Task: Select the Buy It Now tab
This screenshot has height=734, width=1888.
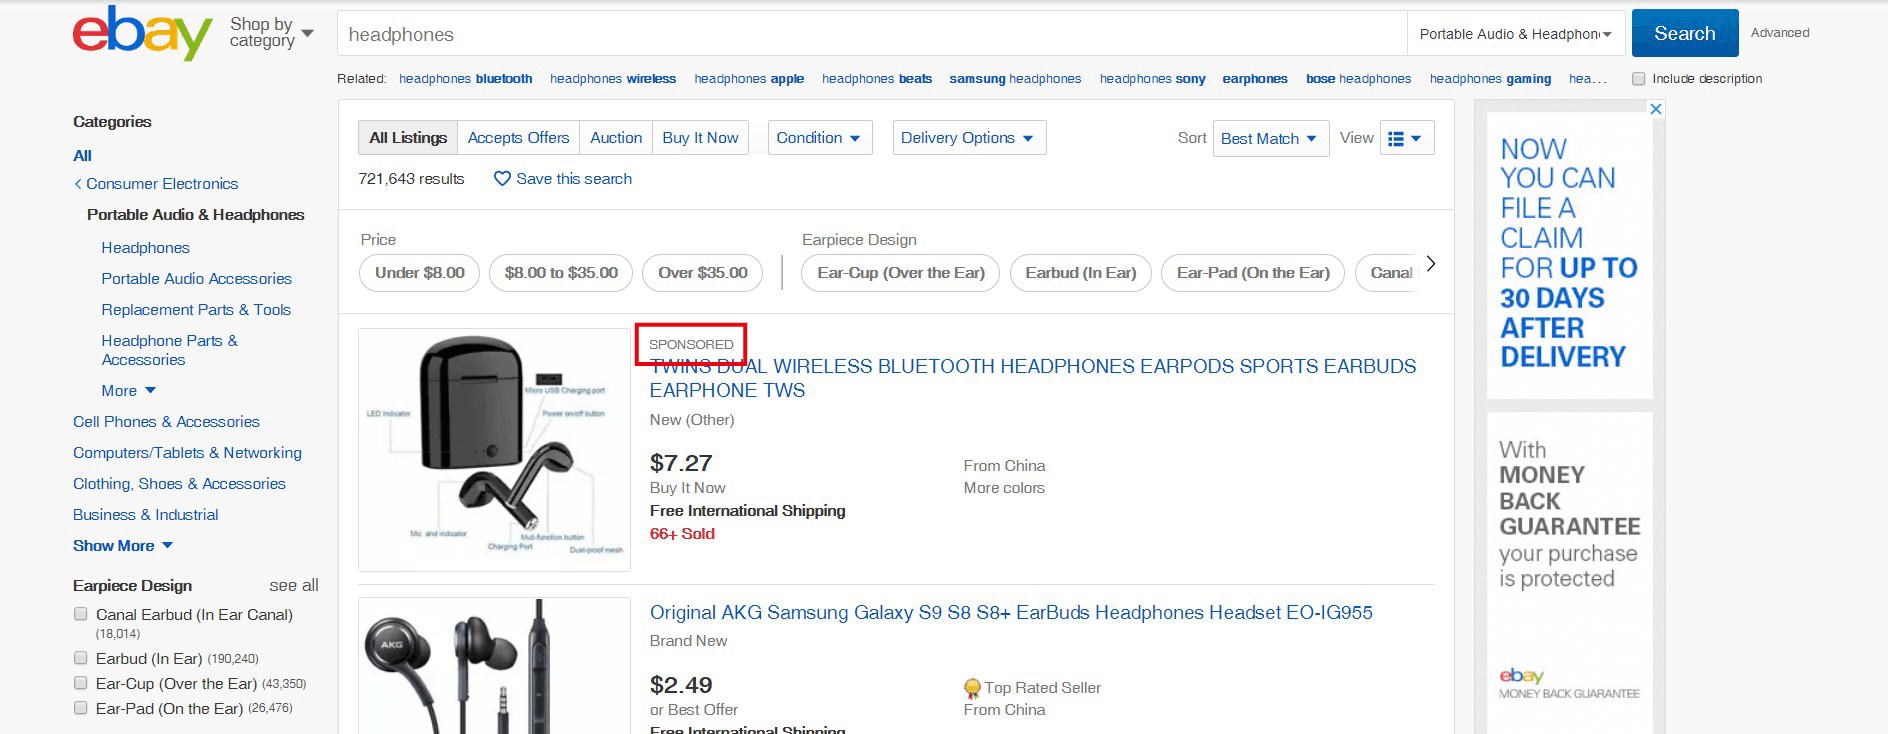Action: (x=700, y=138)
